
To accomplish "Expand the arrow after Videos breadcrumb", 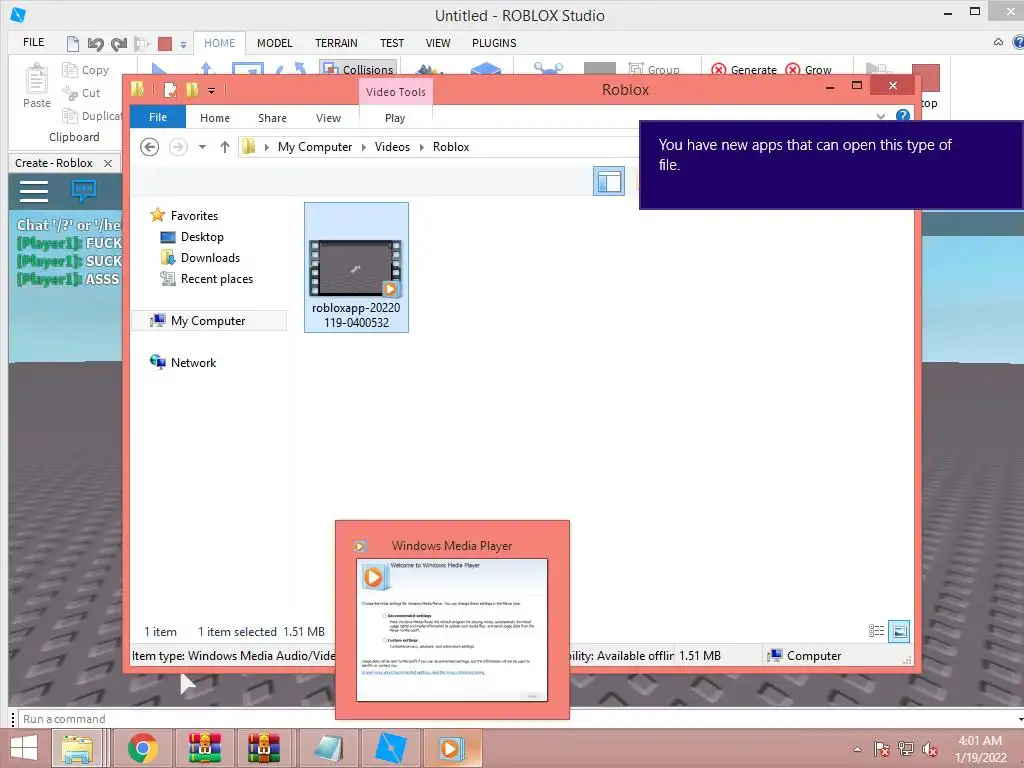I will click(421, 147).
